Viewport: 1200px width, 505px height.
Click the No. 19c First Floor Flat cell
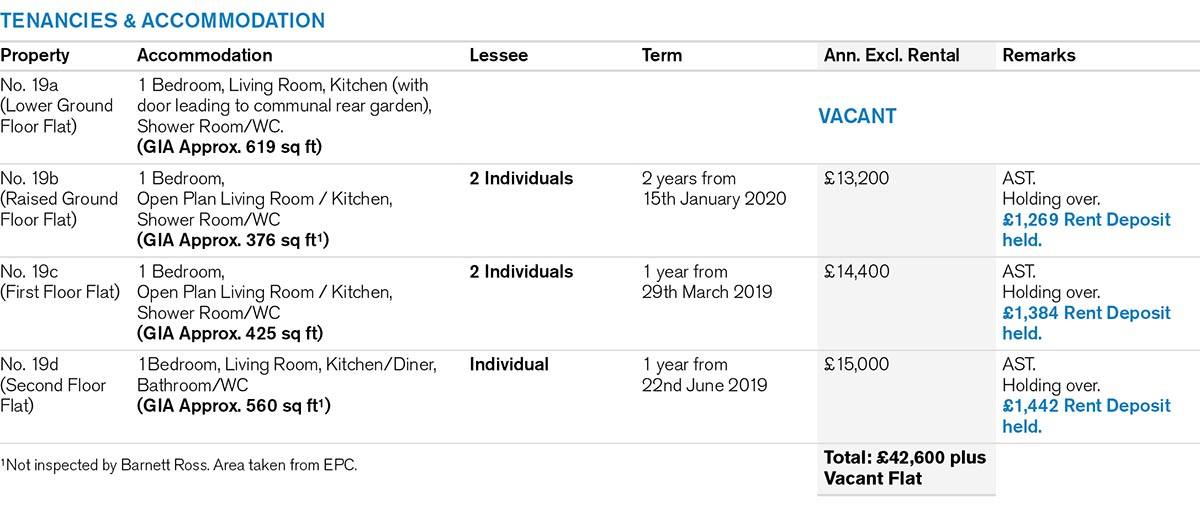tap(60, 282)
